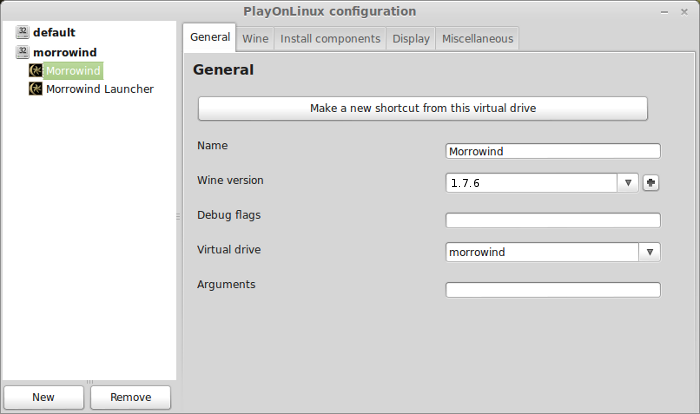700x414 pixels.
Task: Close the PlayOnLinux configuration window
Action: tap(684, 12)
